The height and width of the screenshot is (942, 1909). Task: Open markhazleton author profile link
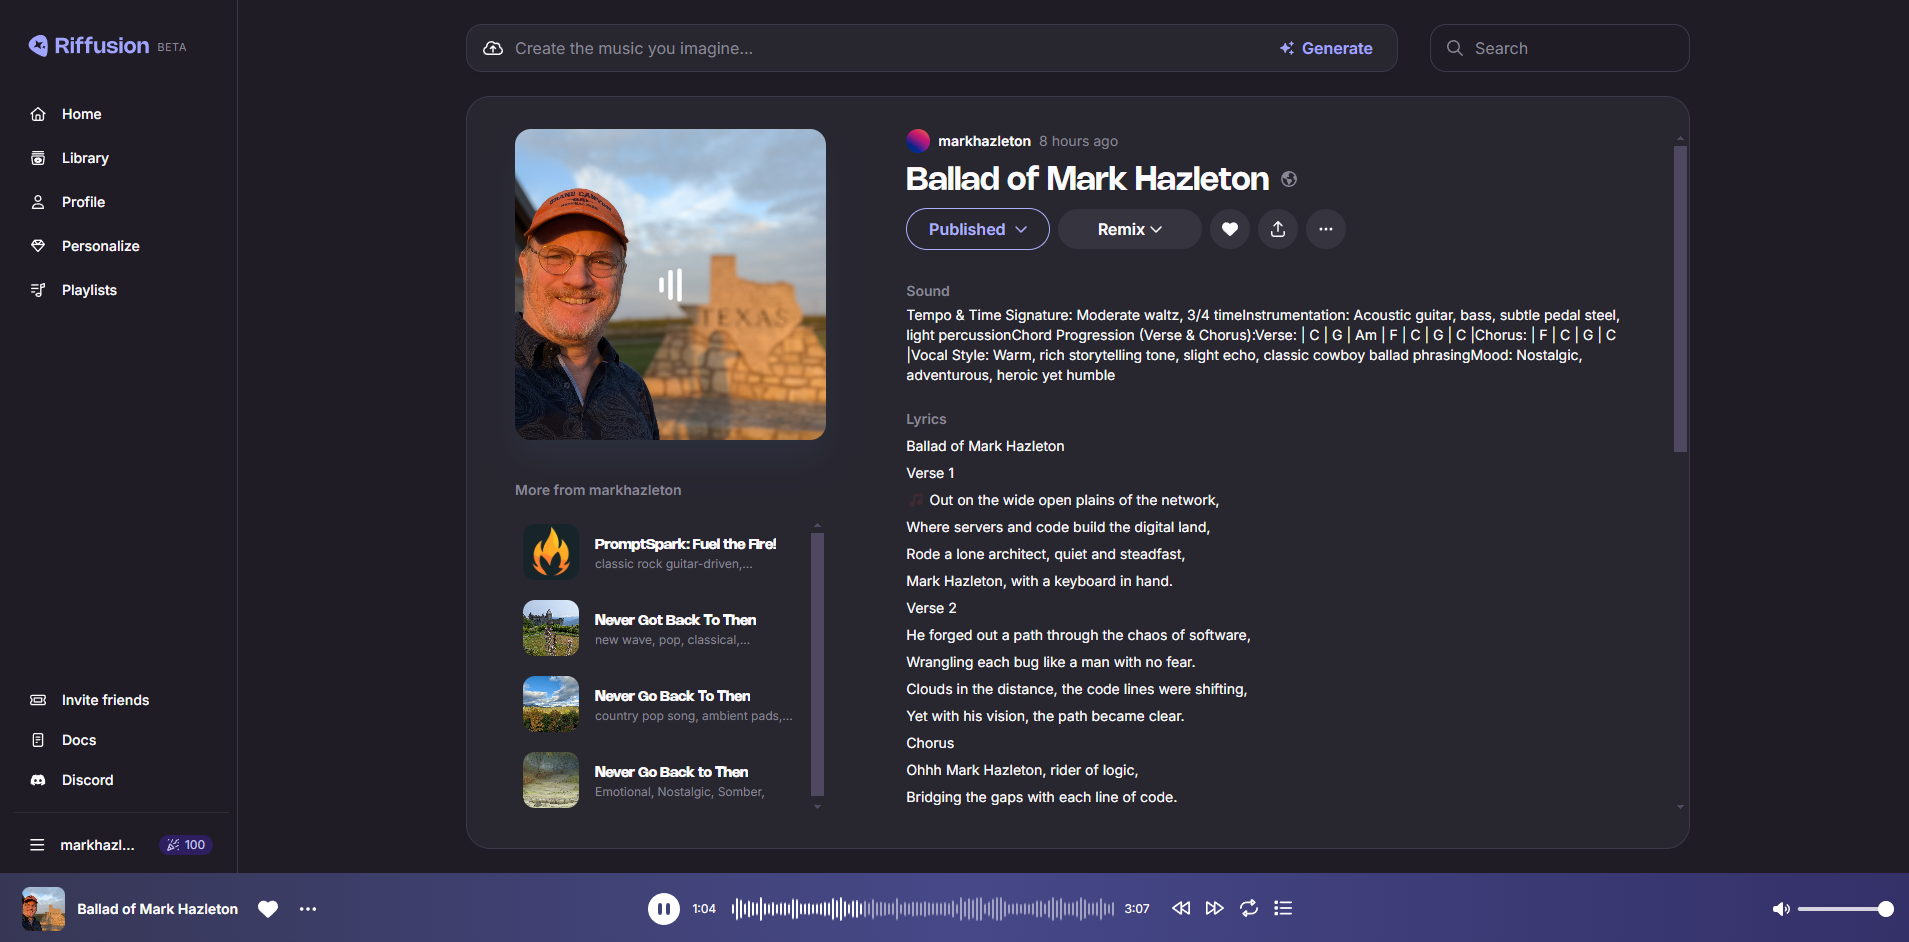click(984, 141)
